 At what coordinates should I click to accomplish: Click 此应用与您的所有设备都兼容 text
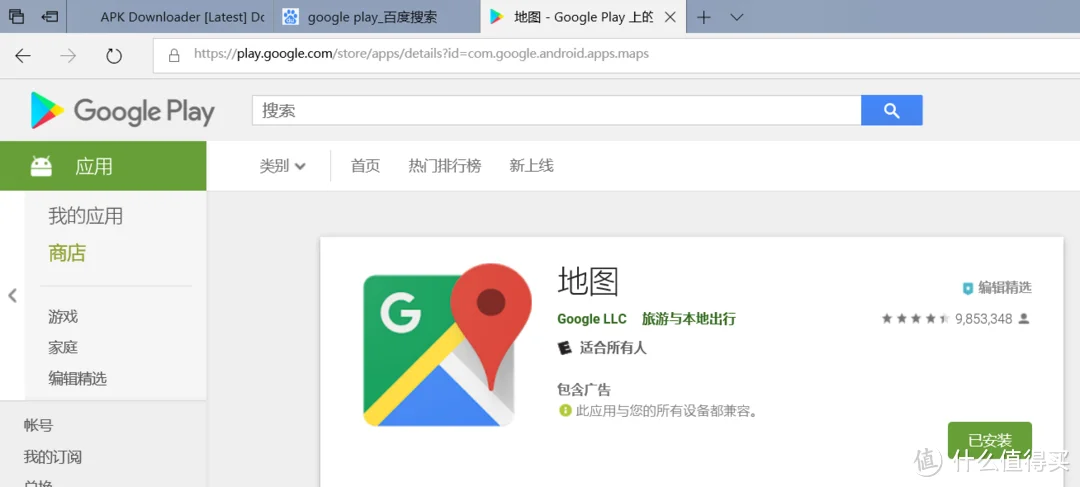click(x=667, y=412)
